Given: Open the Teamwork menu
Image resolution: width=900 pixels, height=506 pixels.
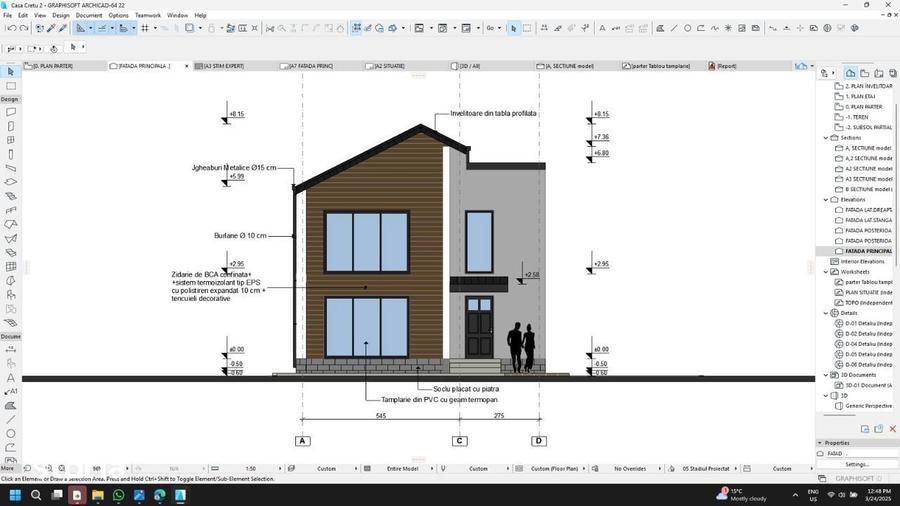Looking at the screenshot, I should [148, 15].
